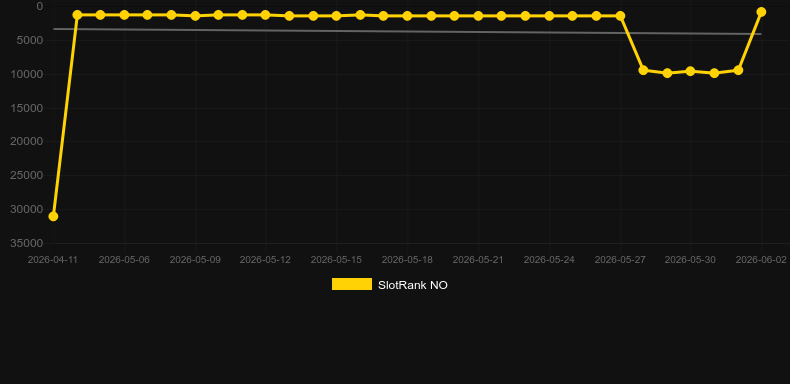Select the final 2026-06-02 data point
Image resolution: width=790 pixels, height=384 pixels.
click(761, 12)
